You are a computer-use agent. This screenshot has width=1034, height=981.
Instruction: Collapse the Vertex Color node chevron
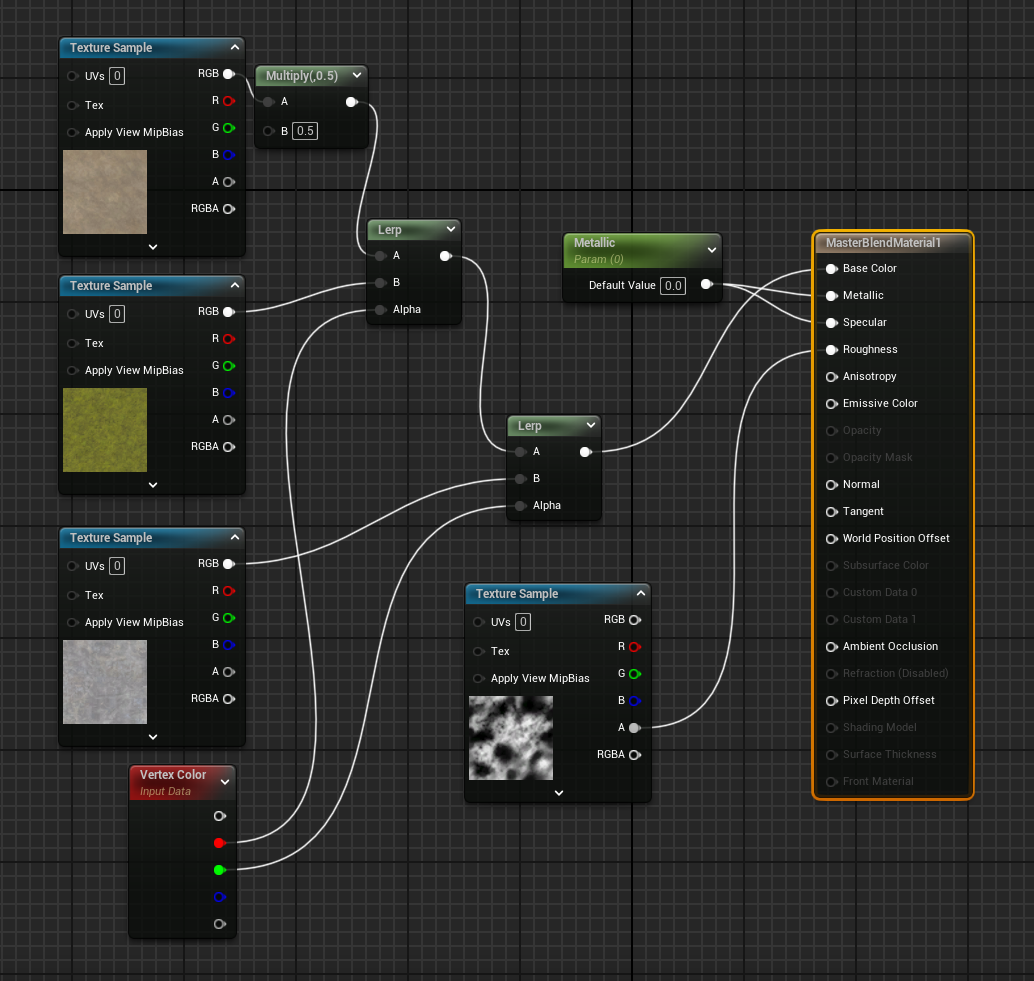(x=224, y=782)
